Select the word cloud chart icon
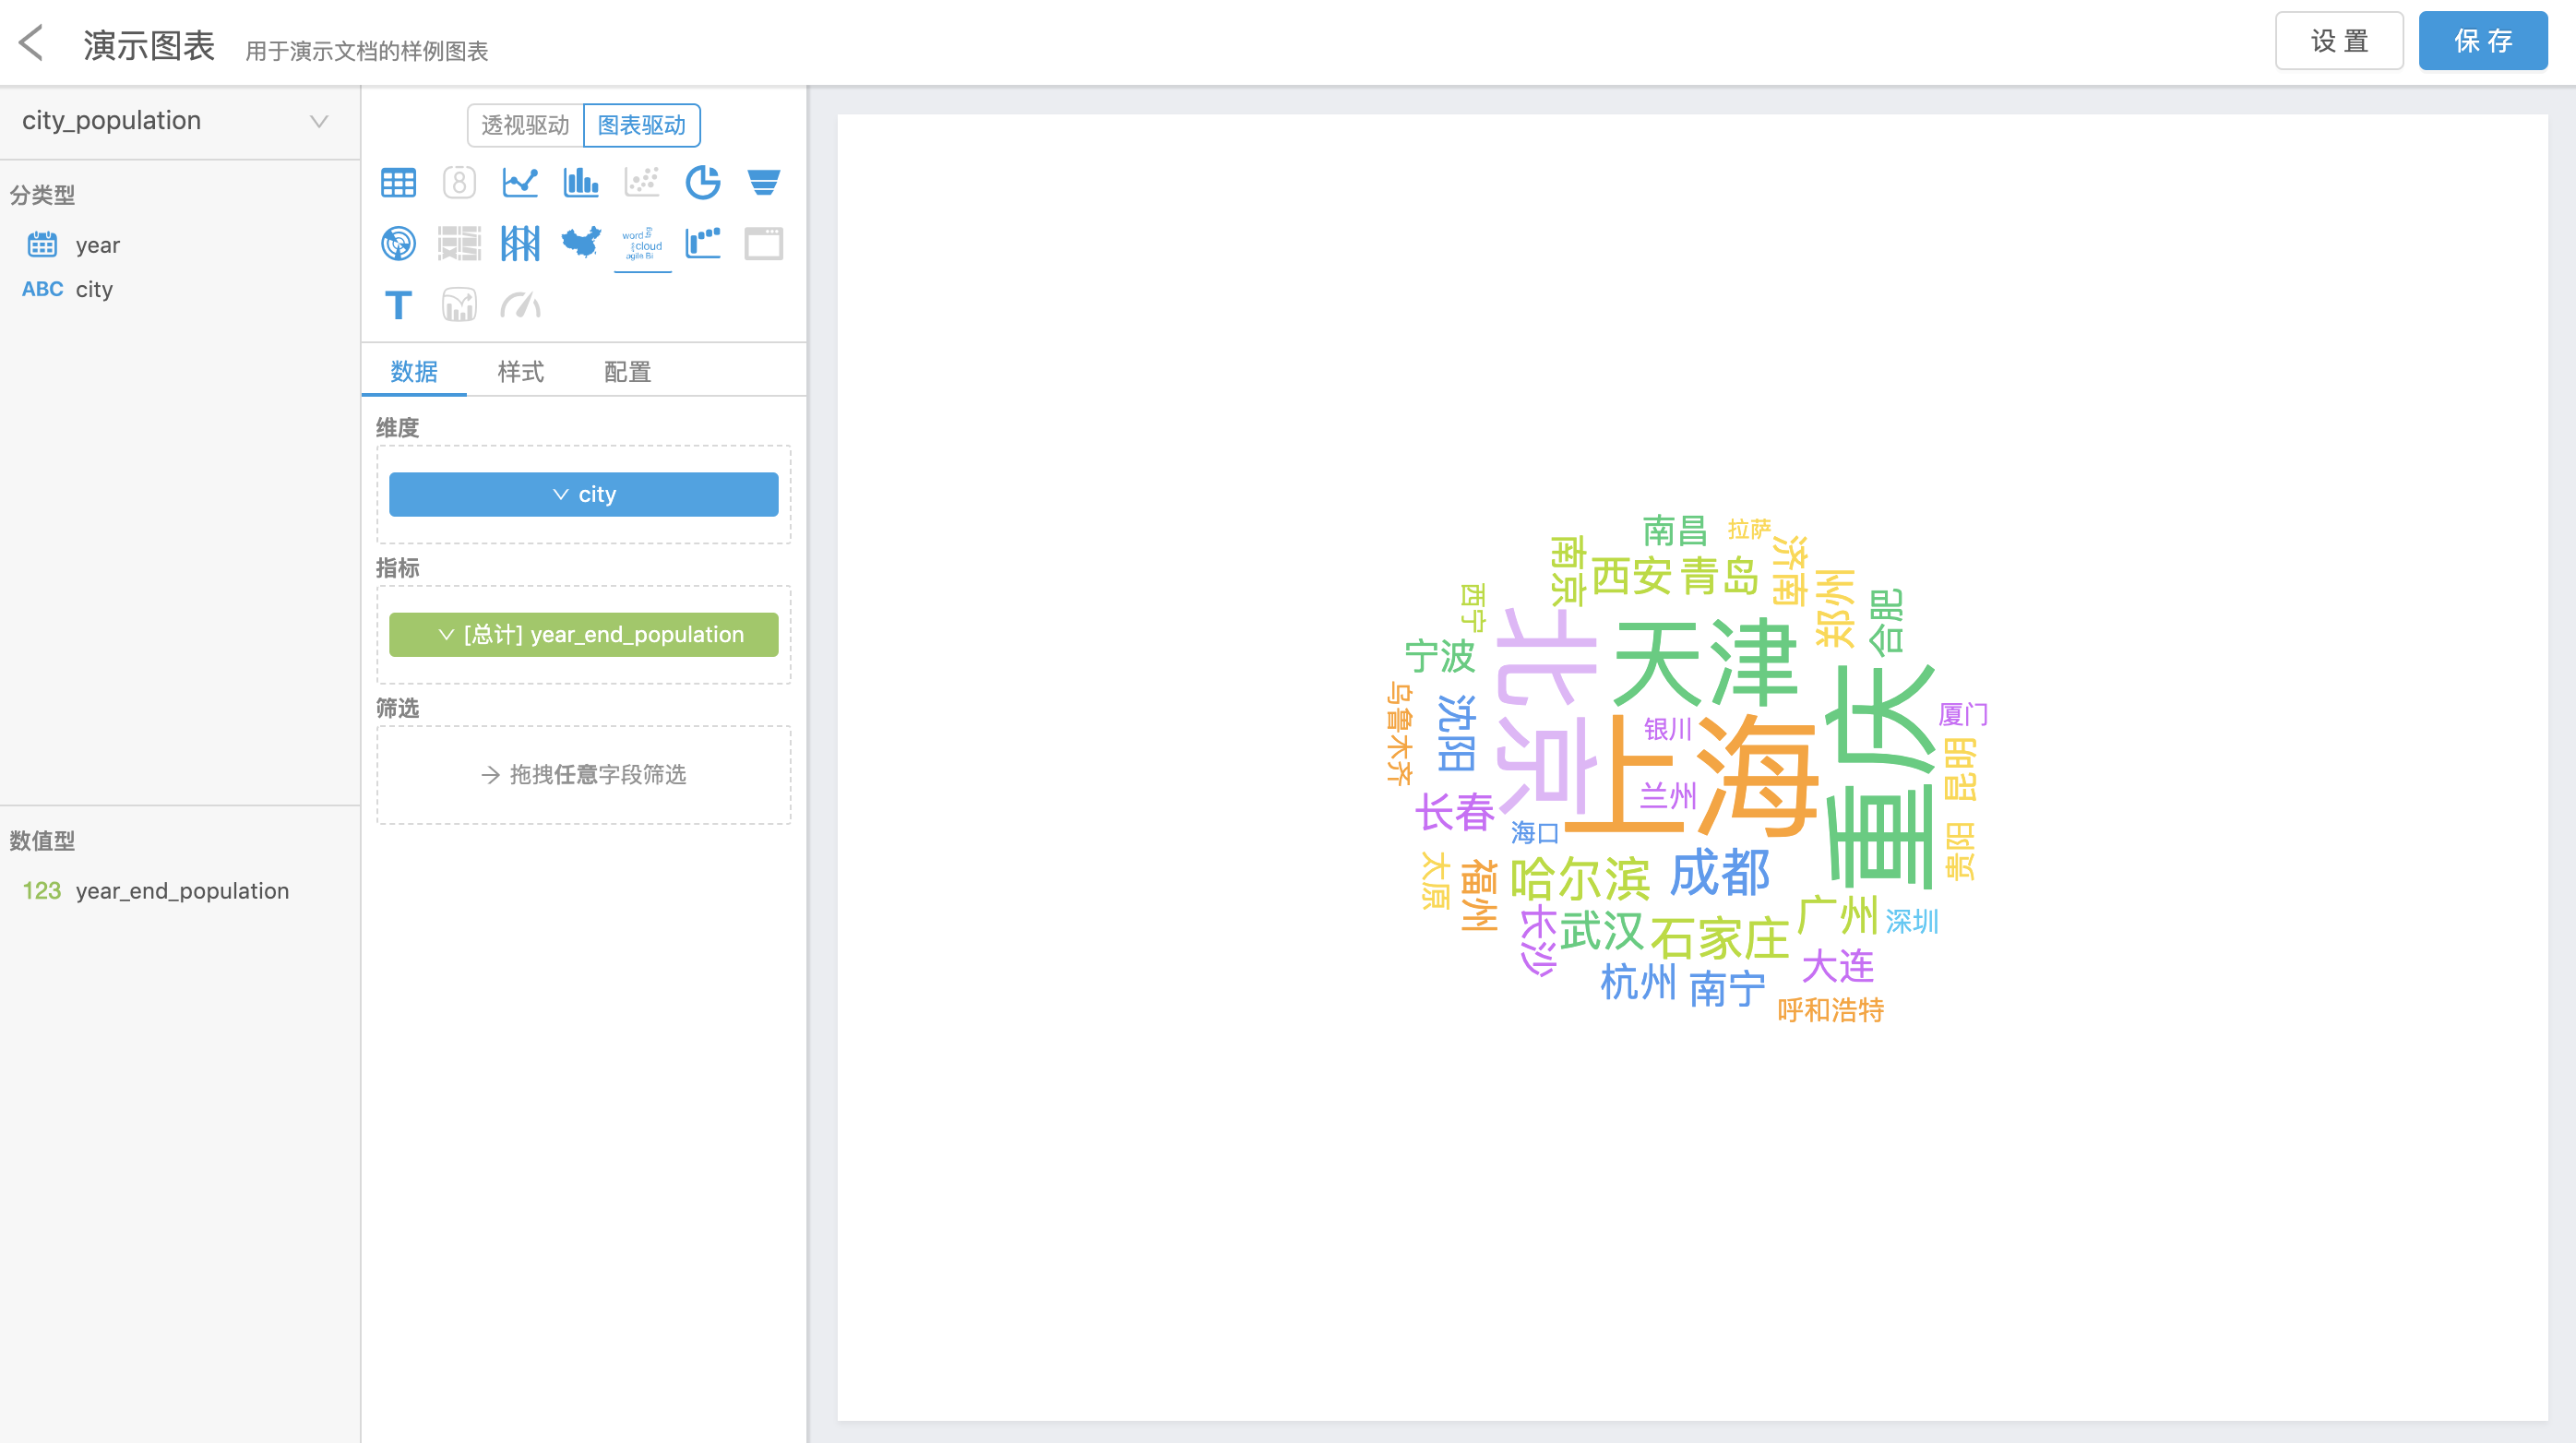 (x=642, y=243)
